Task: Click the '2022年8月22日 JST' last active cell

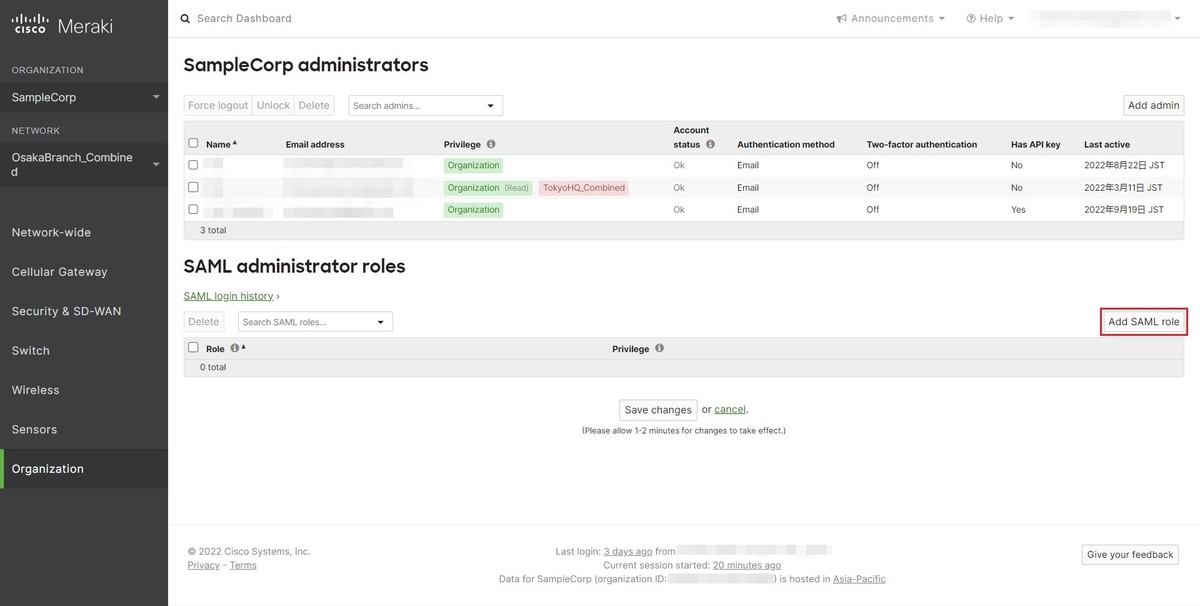Action: tap(1124, 165)
